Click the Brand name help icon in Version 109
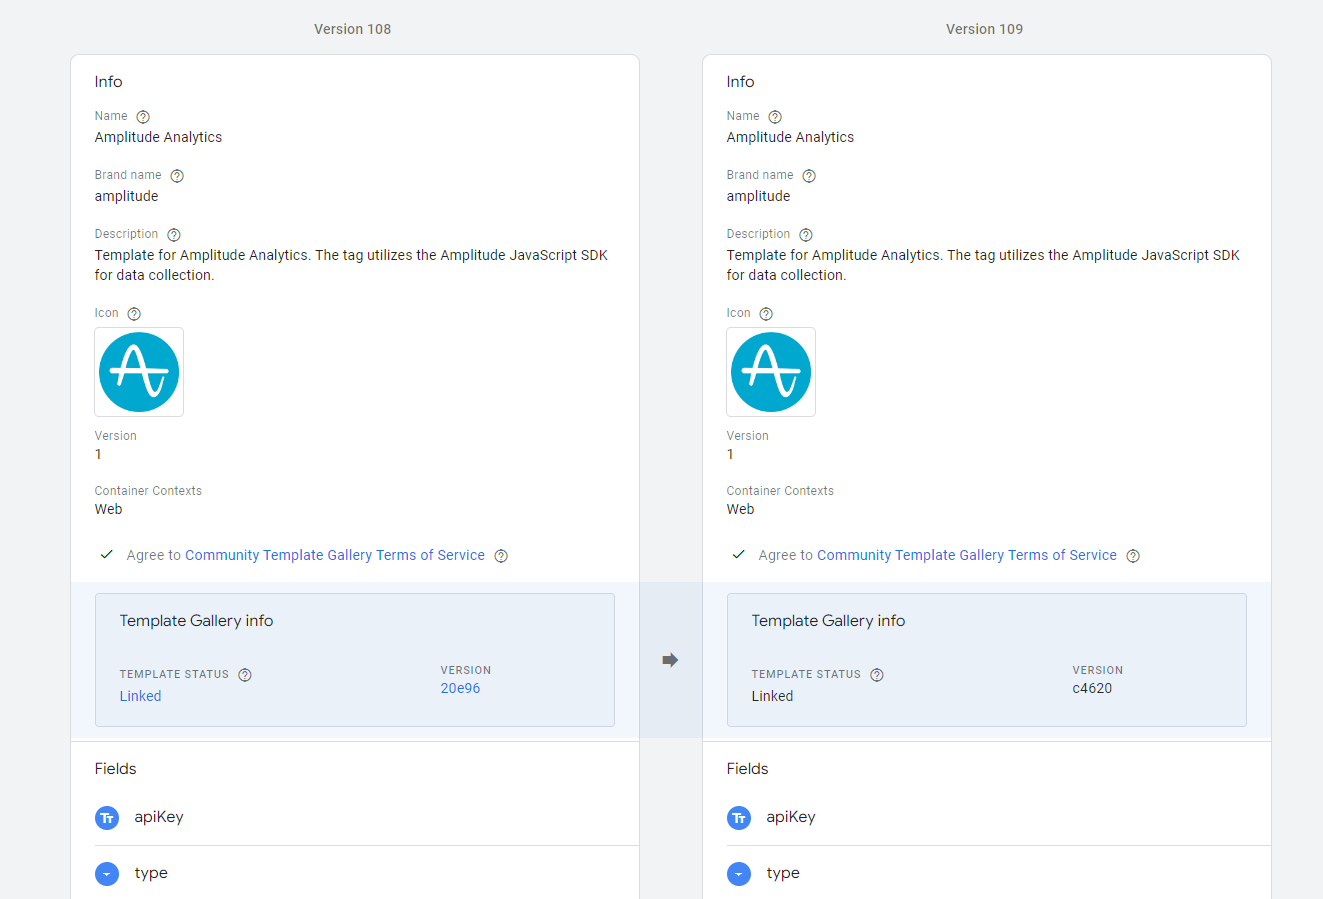 pos(809,176)
